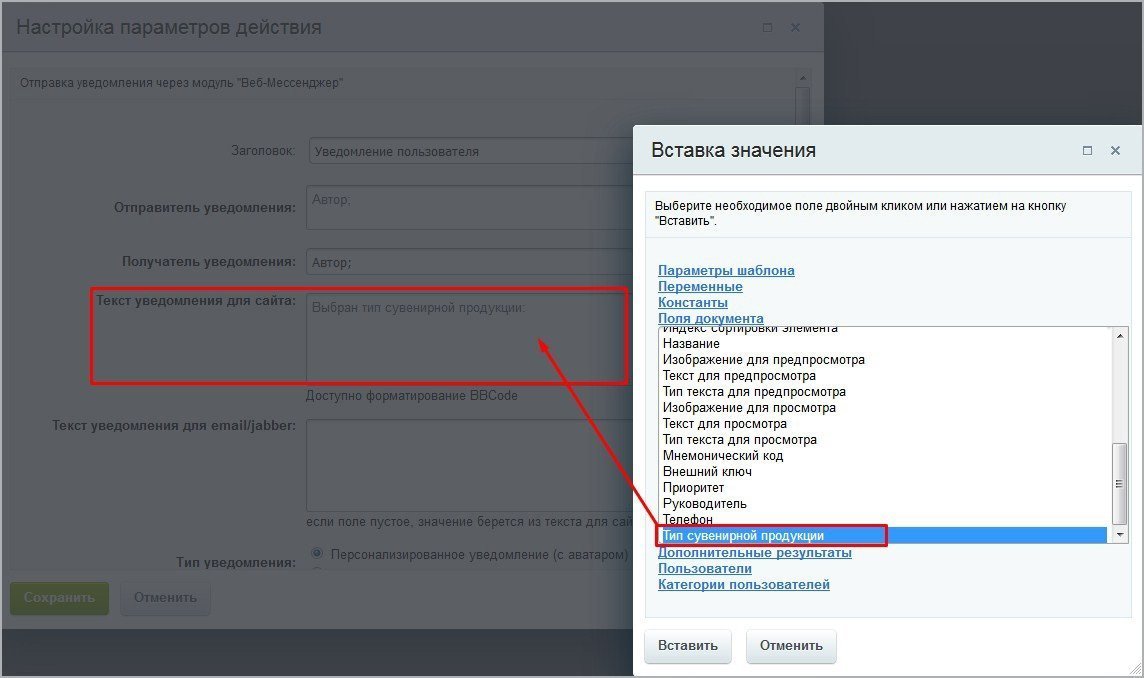Expand the Параметры шаблона section
Viewport: 1144px width, 678px height.
click(726, 270)
